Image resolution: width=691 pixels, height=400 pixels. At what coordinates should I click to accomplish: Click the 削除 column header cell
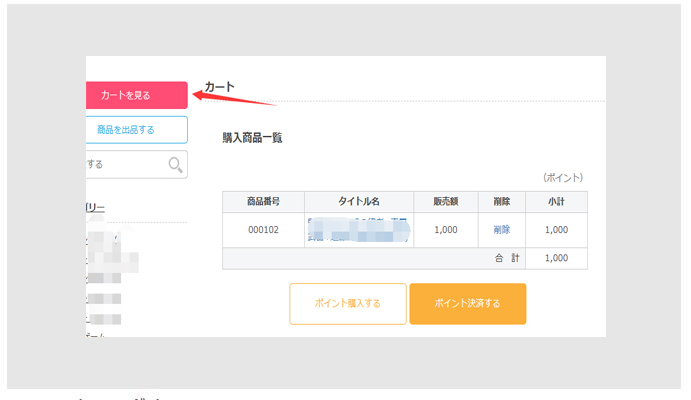pyautogui.click(x=501, y=201)
